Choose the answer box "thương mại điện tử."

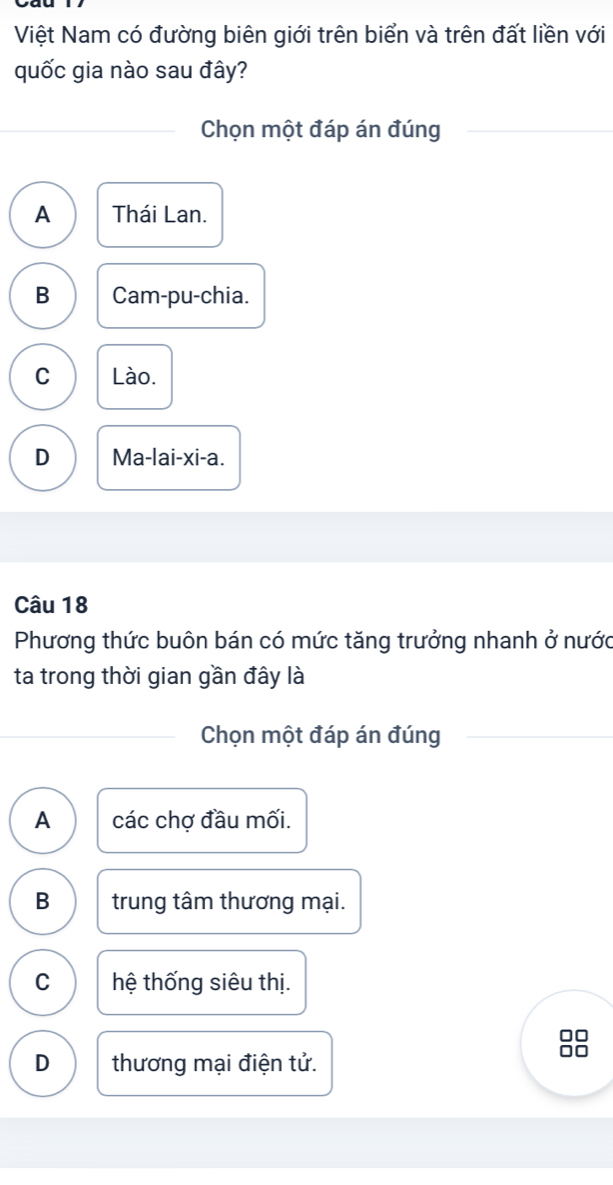tap(215, 1063)
